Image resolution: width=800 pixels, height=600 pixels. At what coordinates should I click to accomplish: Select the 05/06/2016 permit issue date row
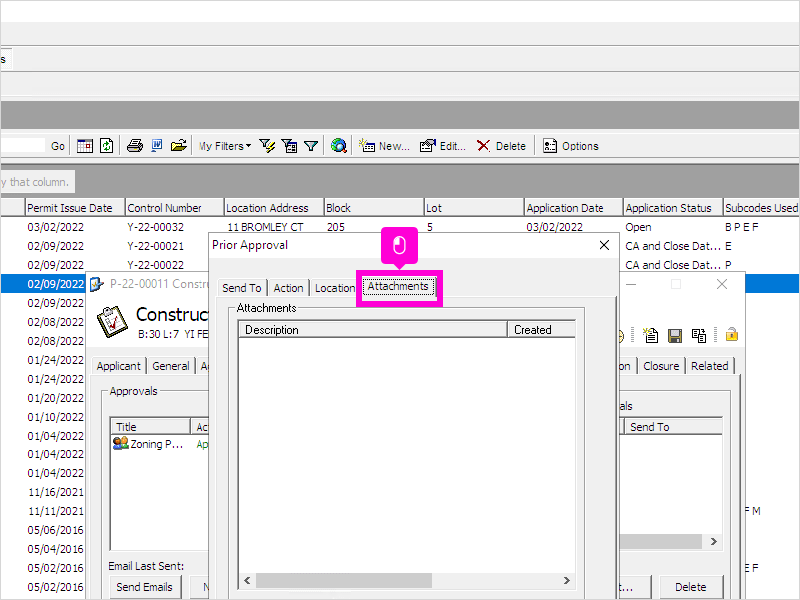56,530
